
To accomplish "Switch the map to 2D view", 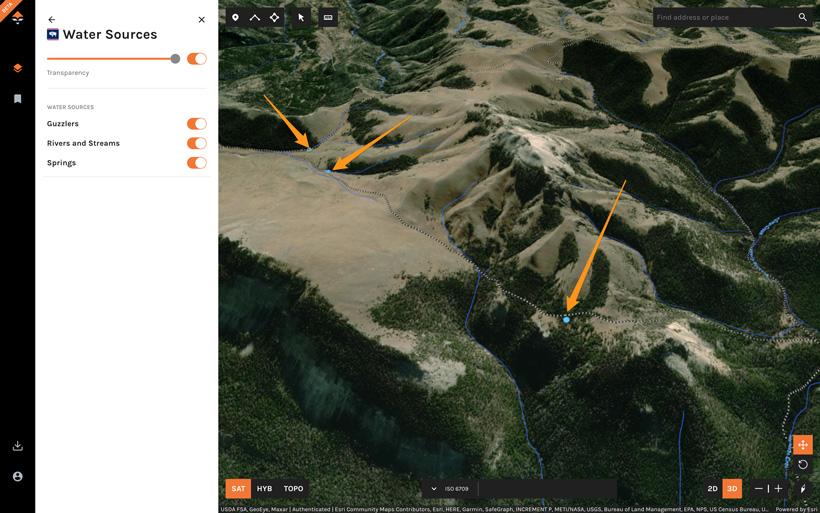I will coord(712,488).
